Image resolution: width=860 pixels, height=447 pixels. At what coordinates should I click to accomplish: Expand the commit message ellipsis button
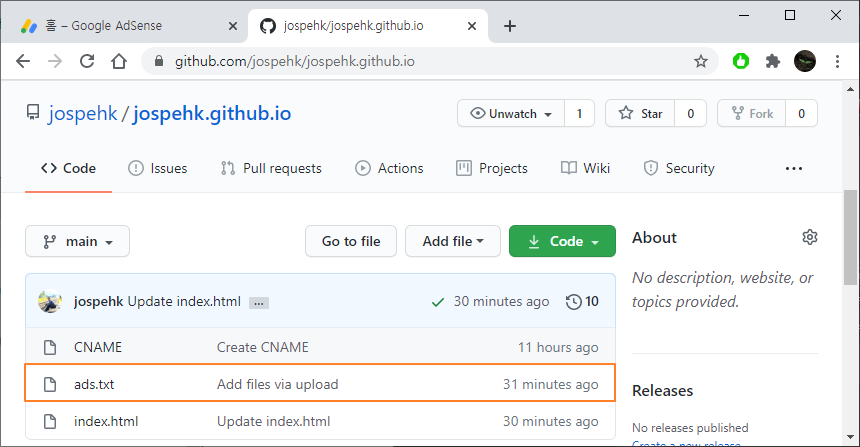[x=259, y=303]
